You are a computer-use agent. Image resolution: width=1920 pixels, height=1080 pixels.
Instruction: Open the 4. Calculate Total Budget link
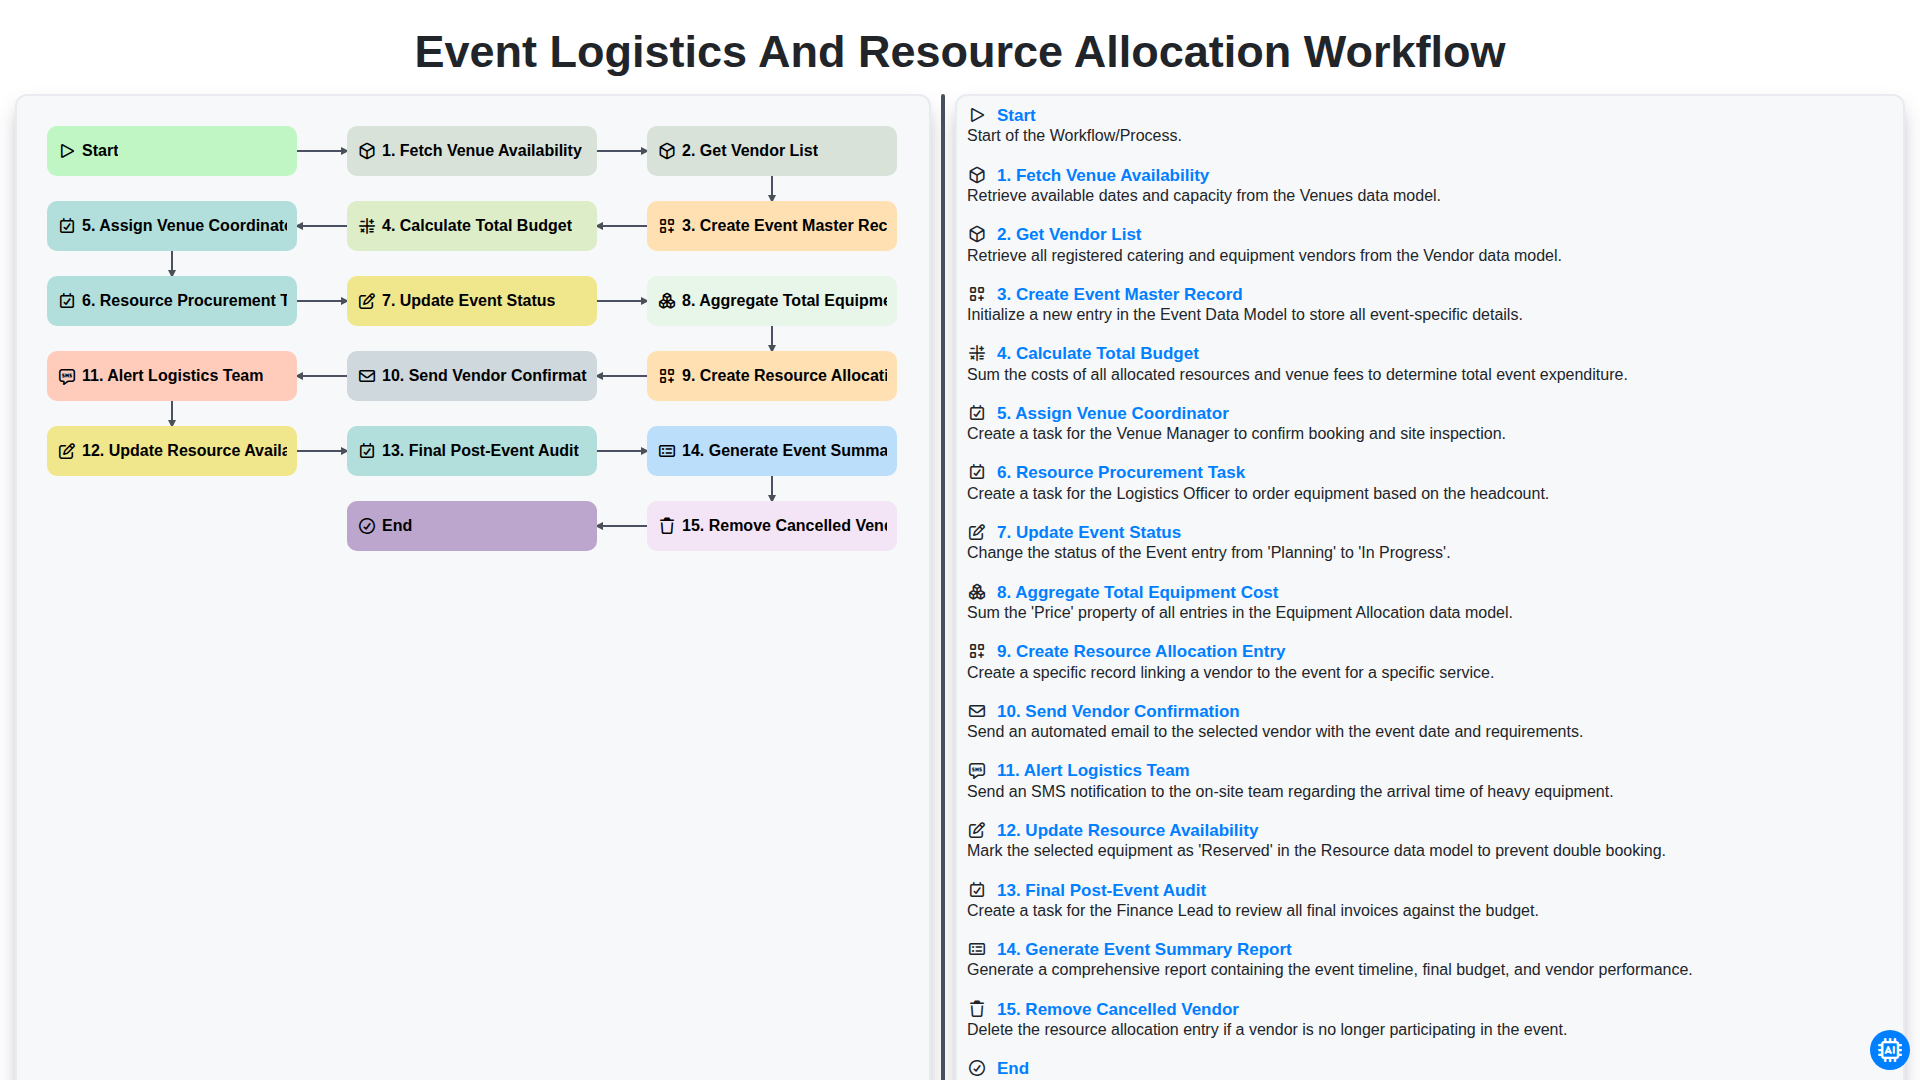click(1098, 353)
